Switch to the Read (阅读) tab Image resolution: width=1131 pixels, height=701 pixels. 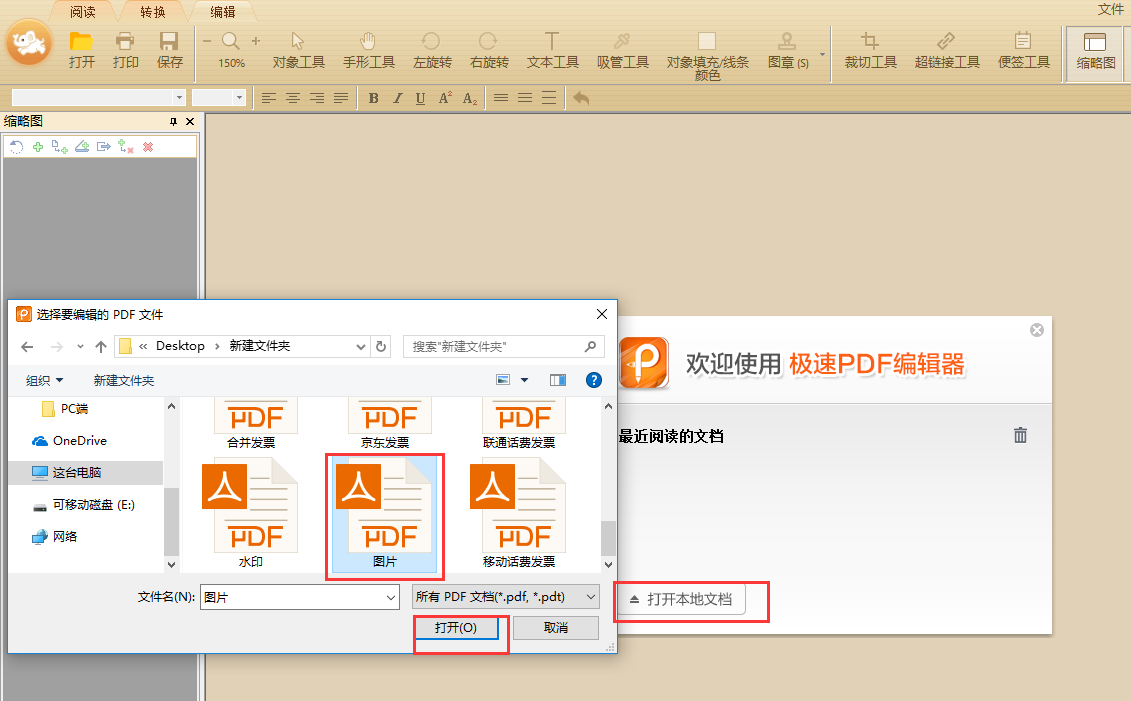click(x=83, y=12)
